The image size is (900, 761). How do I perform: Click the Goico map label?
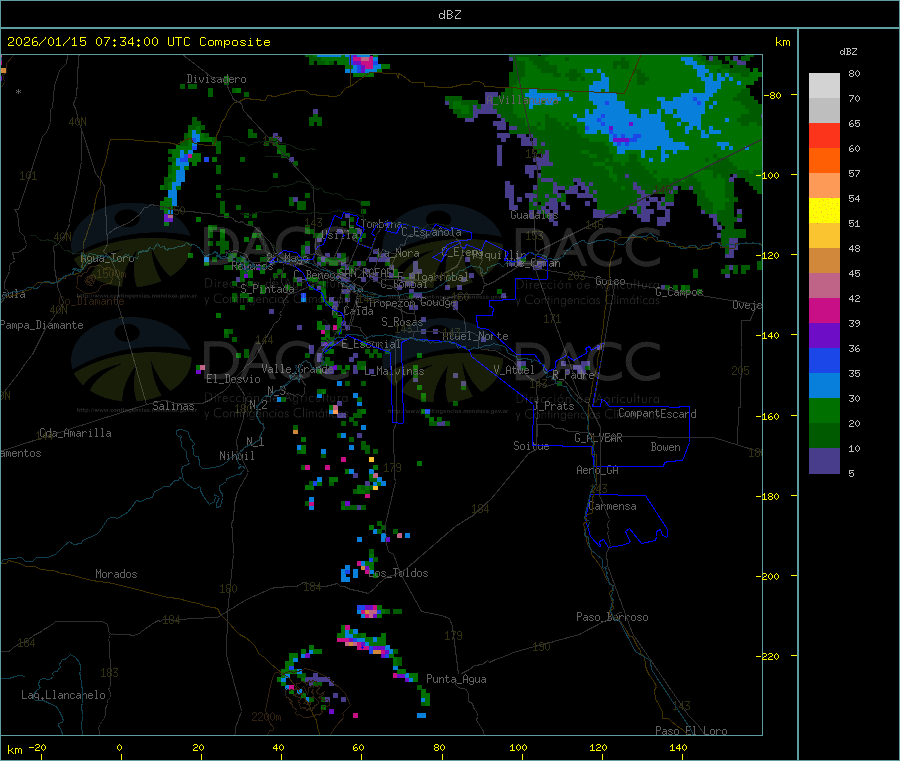610,281
